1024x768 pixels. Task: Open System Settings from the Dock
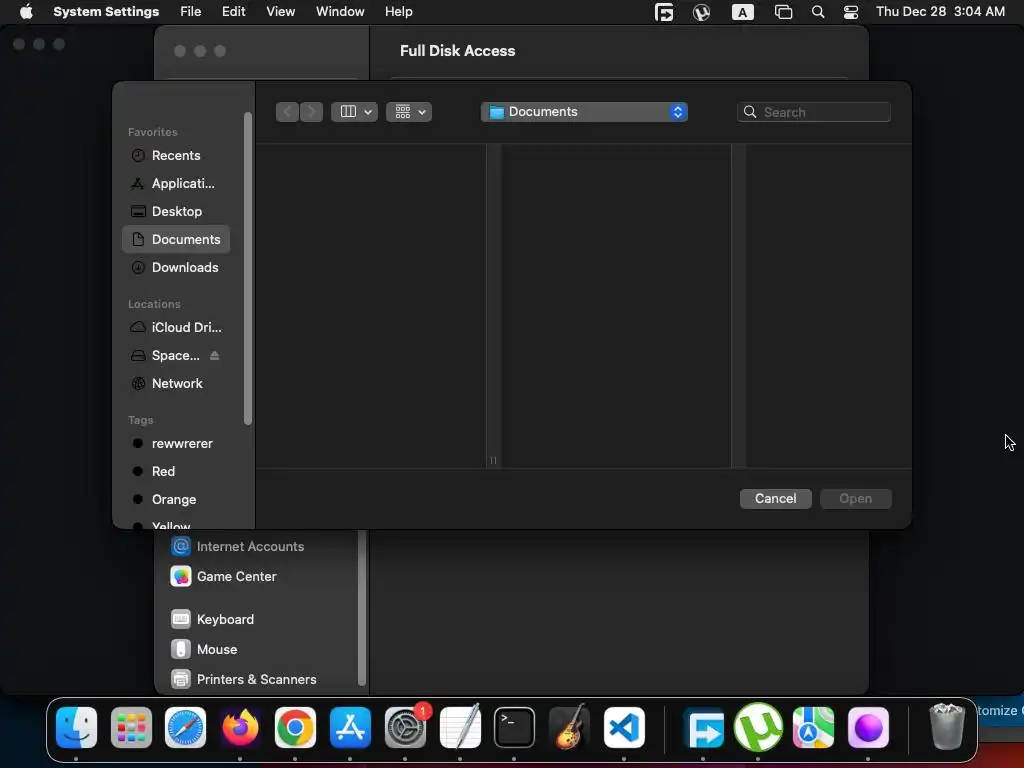click(x=405, y=728)
